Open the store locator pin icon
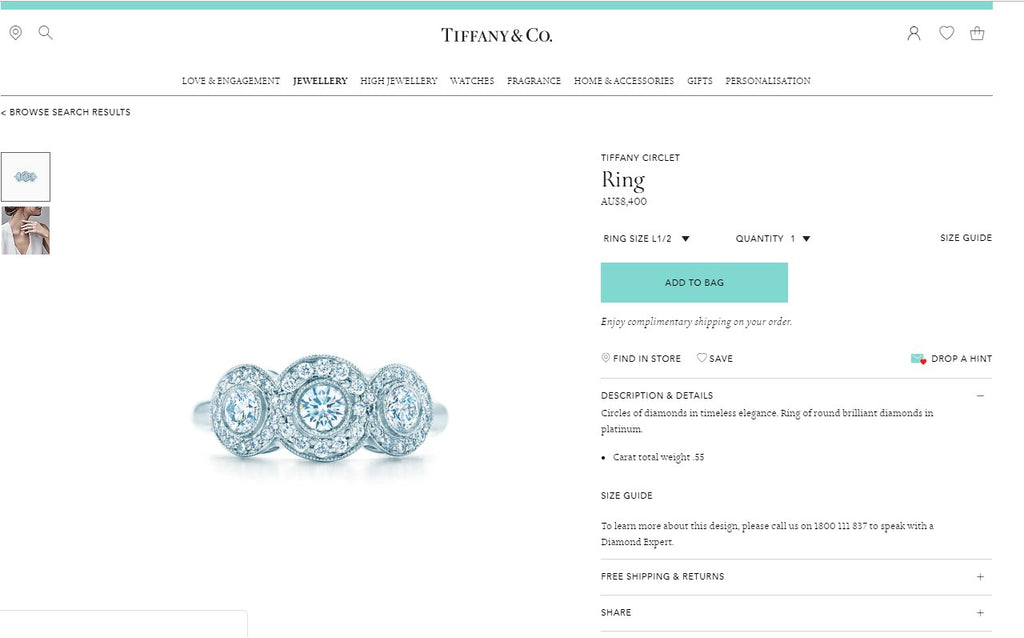 (16, 33)
